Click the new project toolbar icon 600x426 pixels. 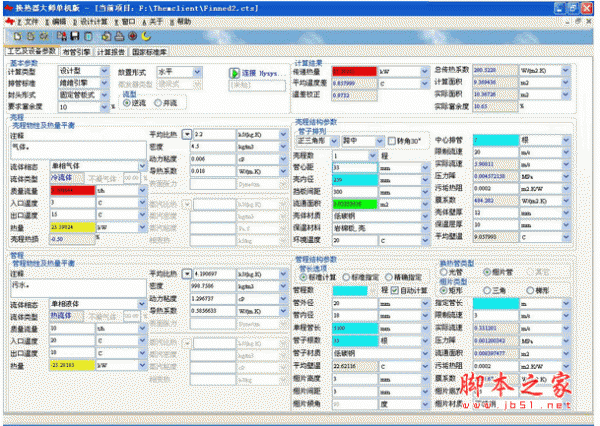click(17, 36)
